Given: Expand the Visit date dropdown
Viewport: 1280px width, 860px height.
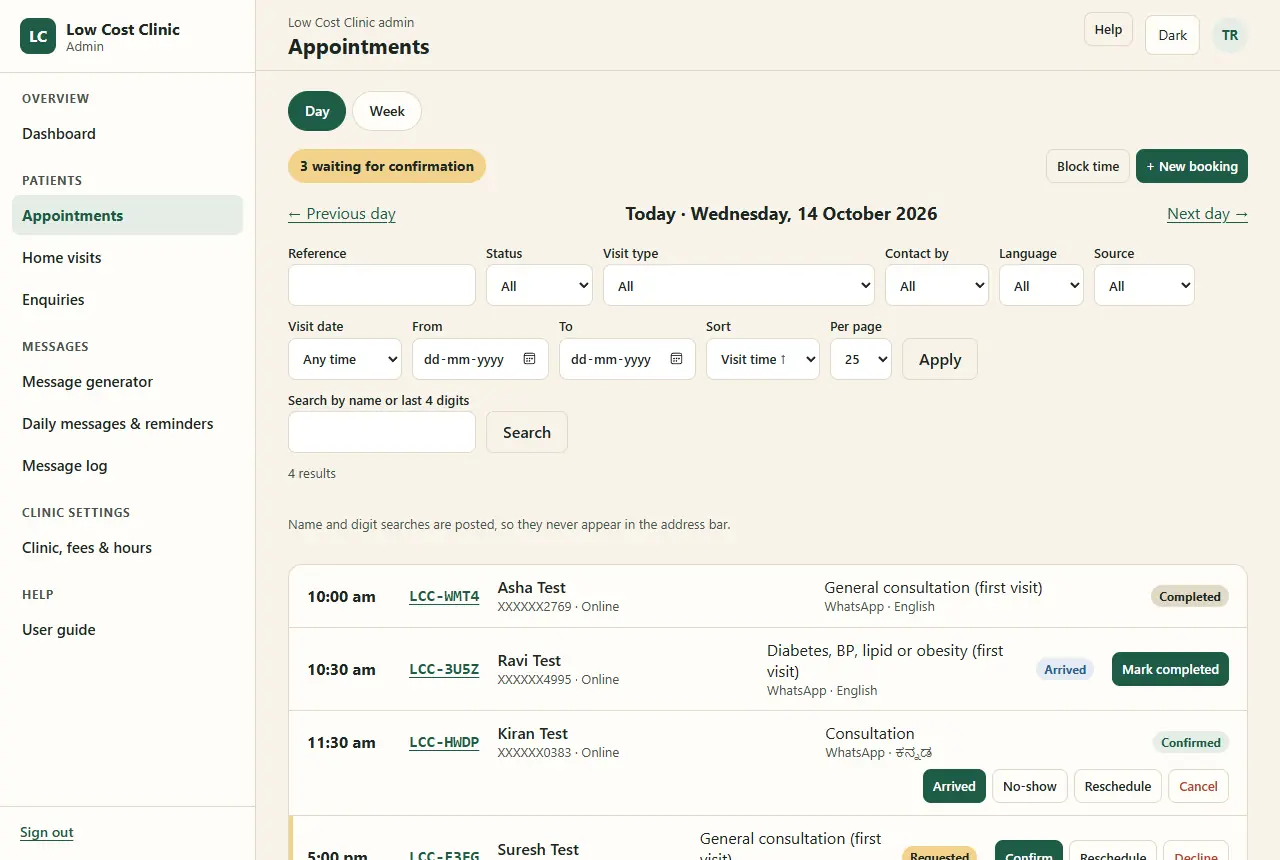Looking at the screenshot, I should 345,359.
